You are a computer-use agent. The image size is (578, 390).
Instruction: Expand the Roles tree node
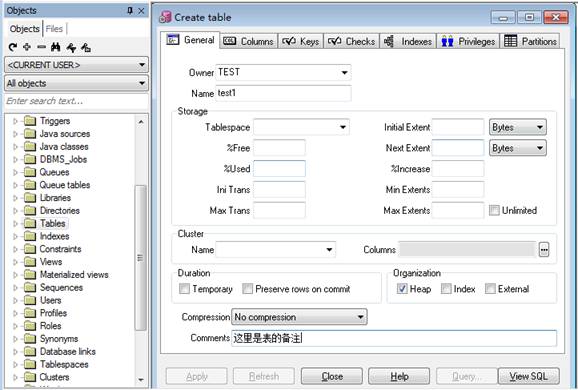click(15, 326)
